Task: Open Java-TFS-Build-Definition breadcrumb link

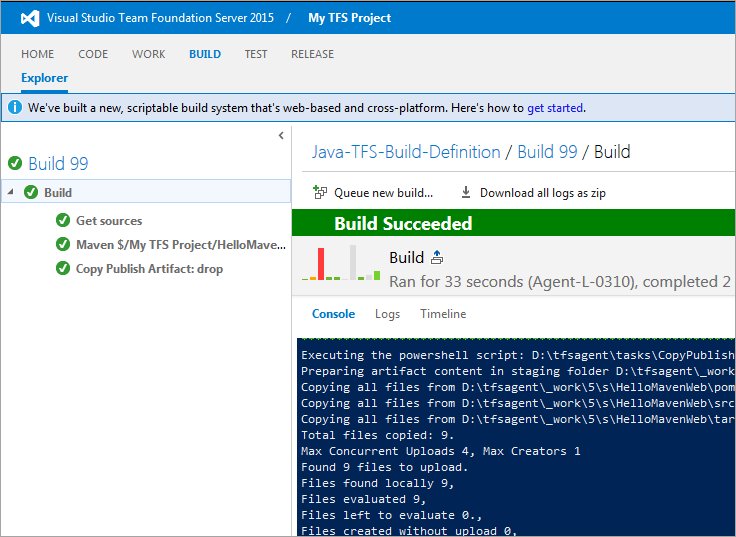Action: 406,152
